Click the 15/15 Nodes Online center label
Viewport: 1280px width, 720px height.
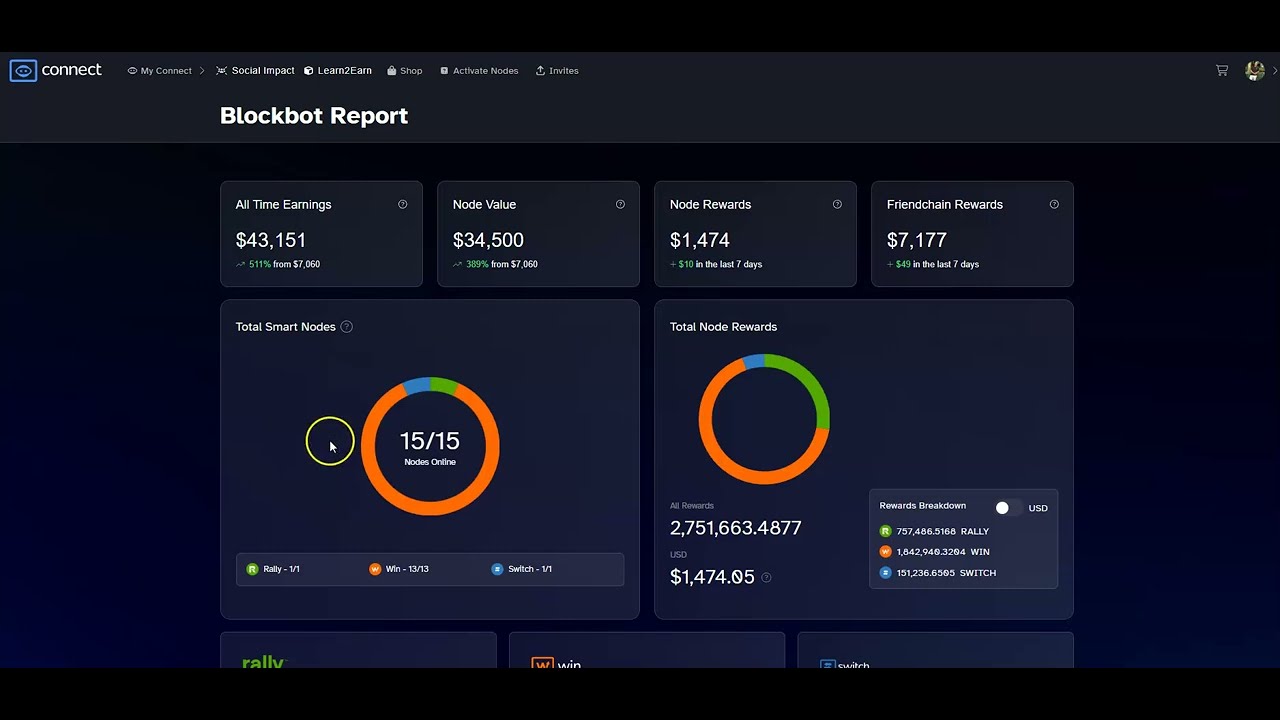[430, 447]
